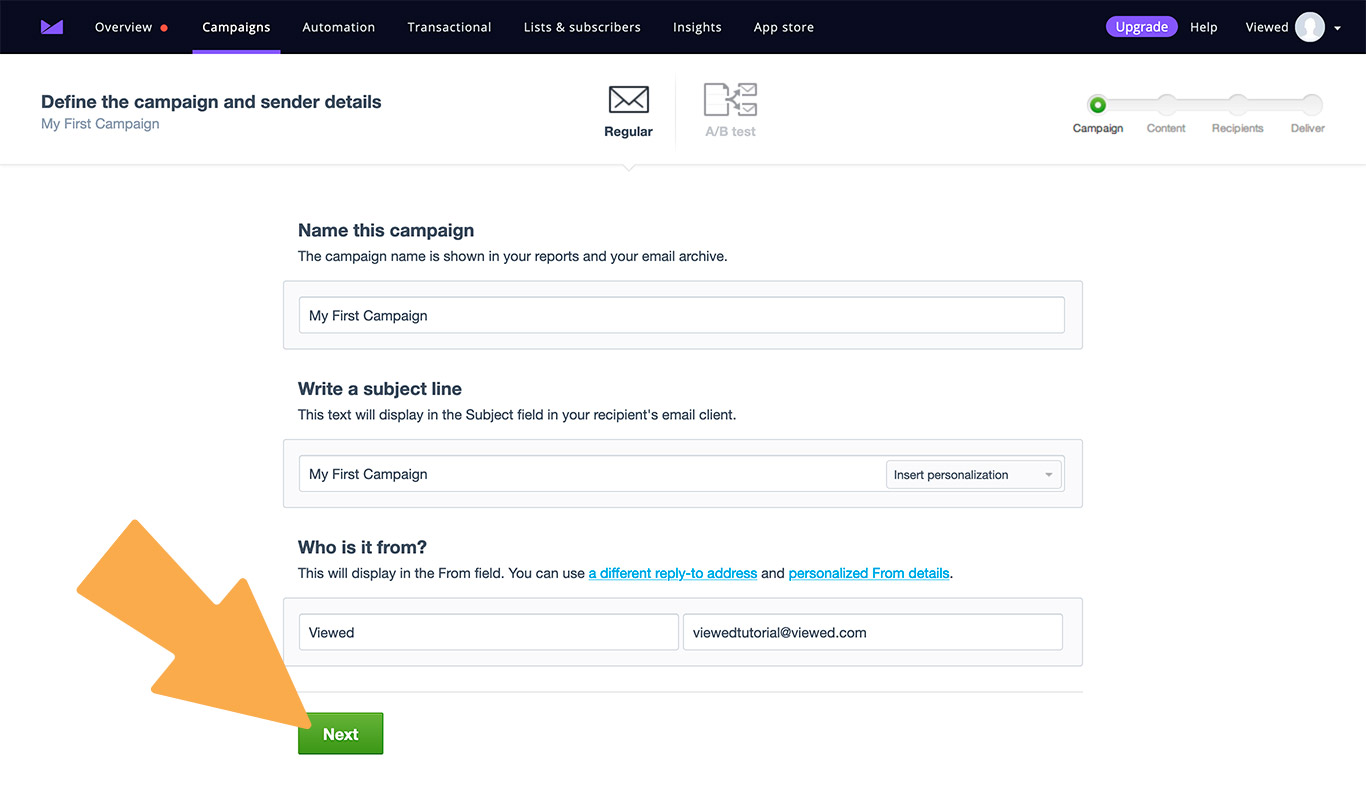Select the Campaign step progress marker
Viewport: 1366px width, 798px height.
click(x=1098, y=104)
